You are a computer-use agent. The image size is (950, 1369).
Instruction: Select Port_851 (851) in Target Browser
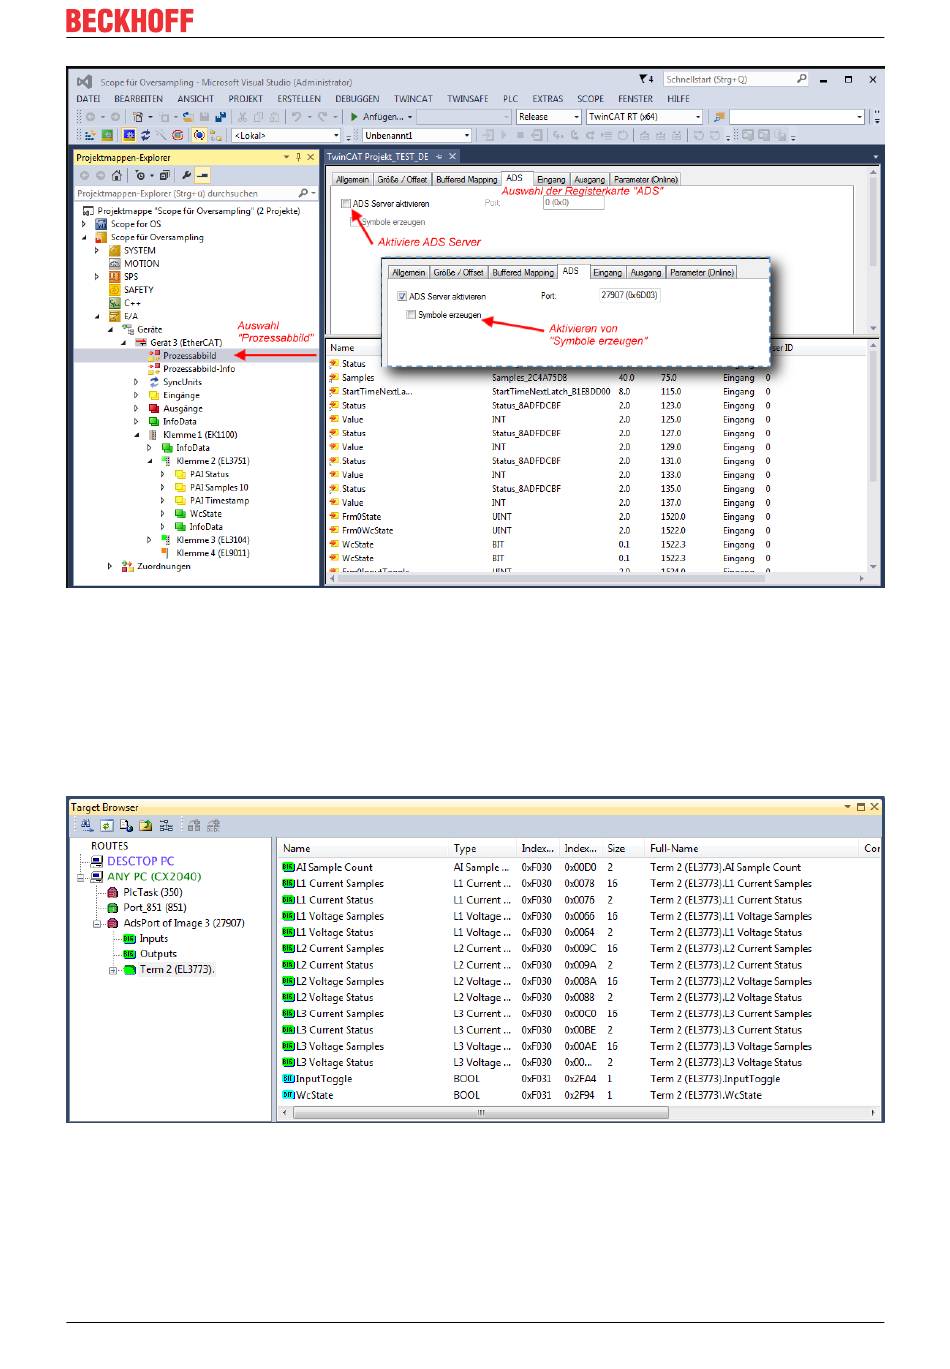(155, 908)
